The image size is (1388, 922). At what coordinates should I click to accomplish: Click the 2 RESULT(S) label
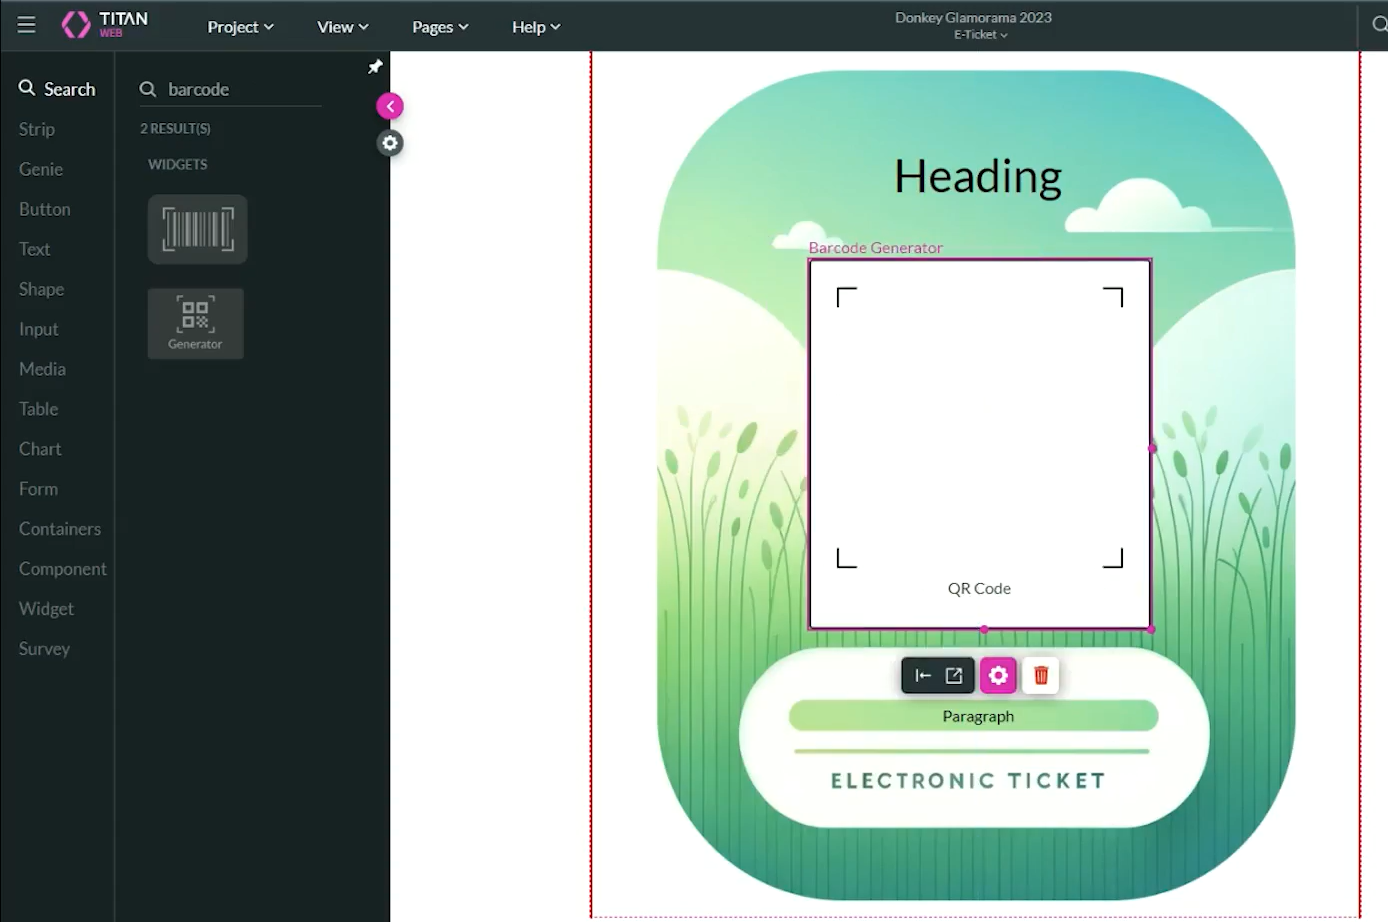pos(175,129)
